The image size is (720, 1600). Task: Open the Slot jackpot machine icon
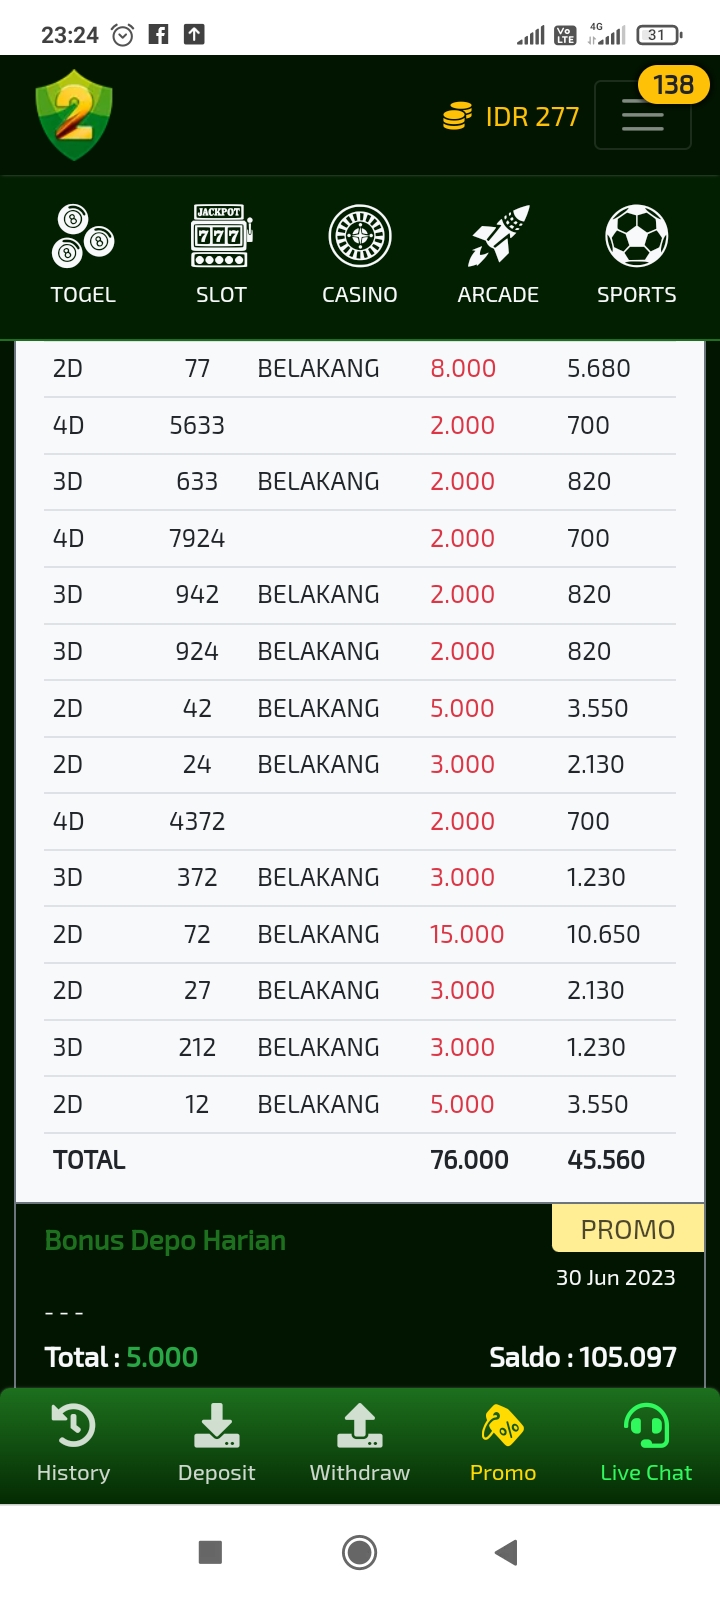pyautogui.click(x=221, y=236)
